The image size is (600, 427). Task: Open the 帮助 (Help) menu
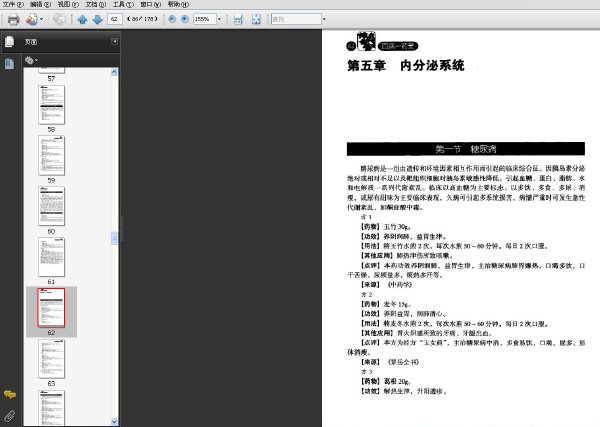coord(178,4)
